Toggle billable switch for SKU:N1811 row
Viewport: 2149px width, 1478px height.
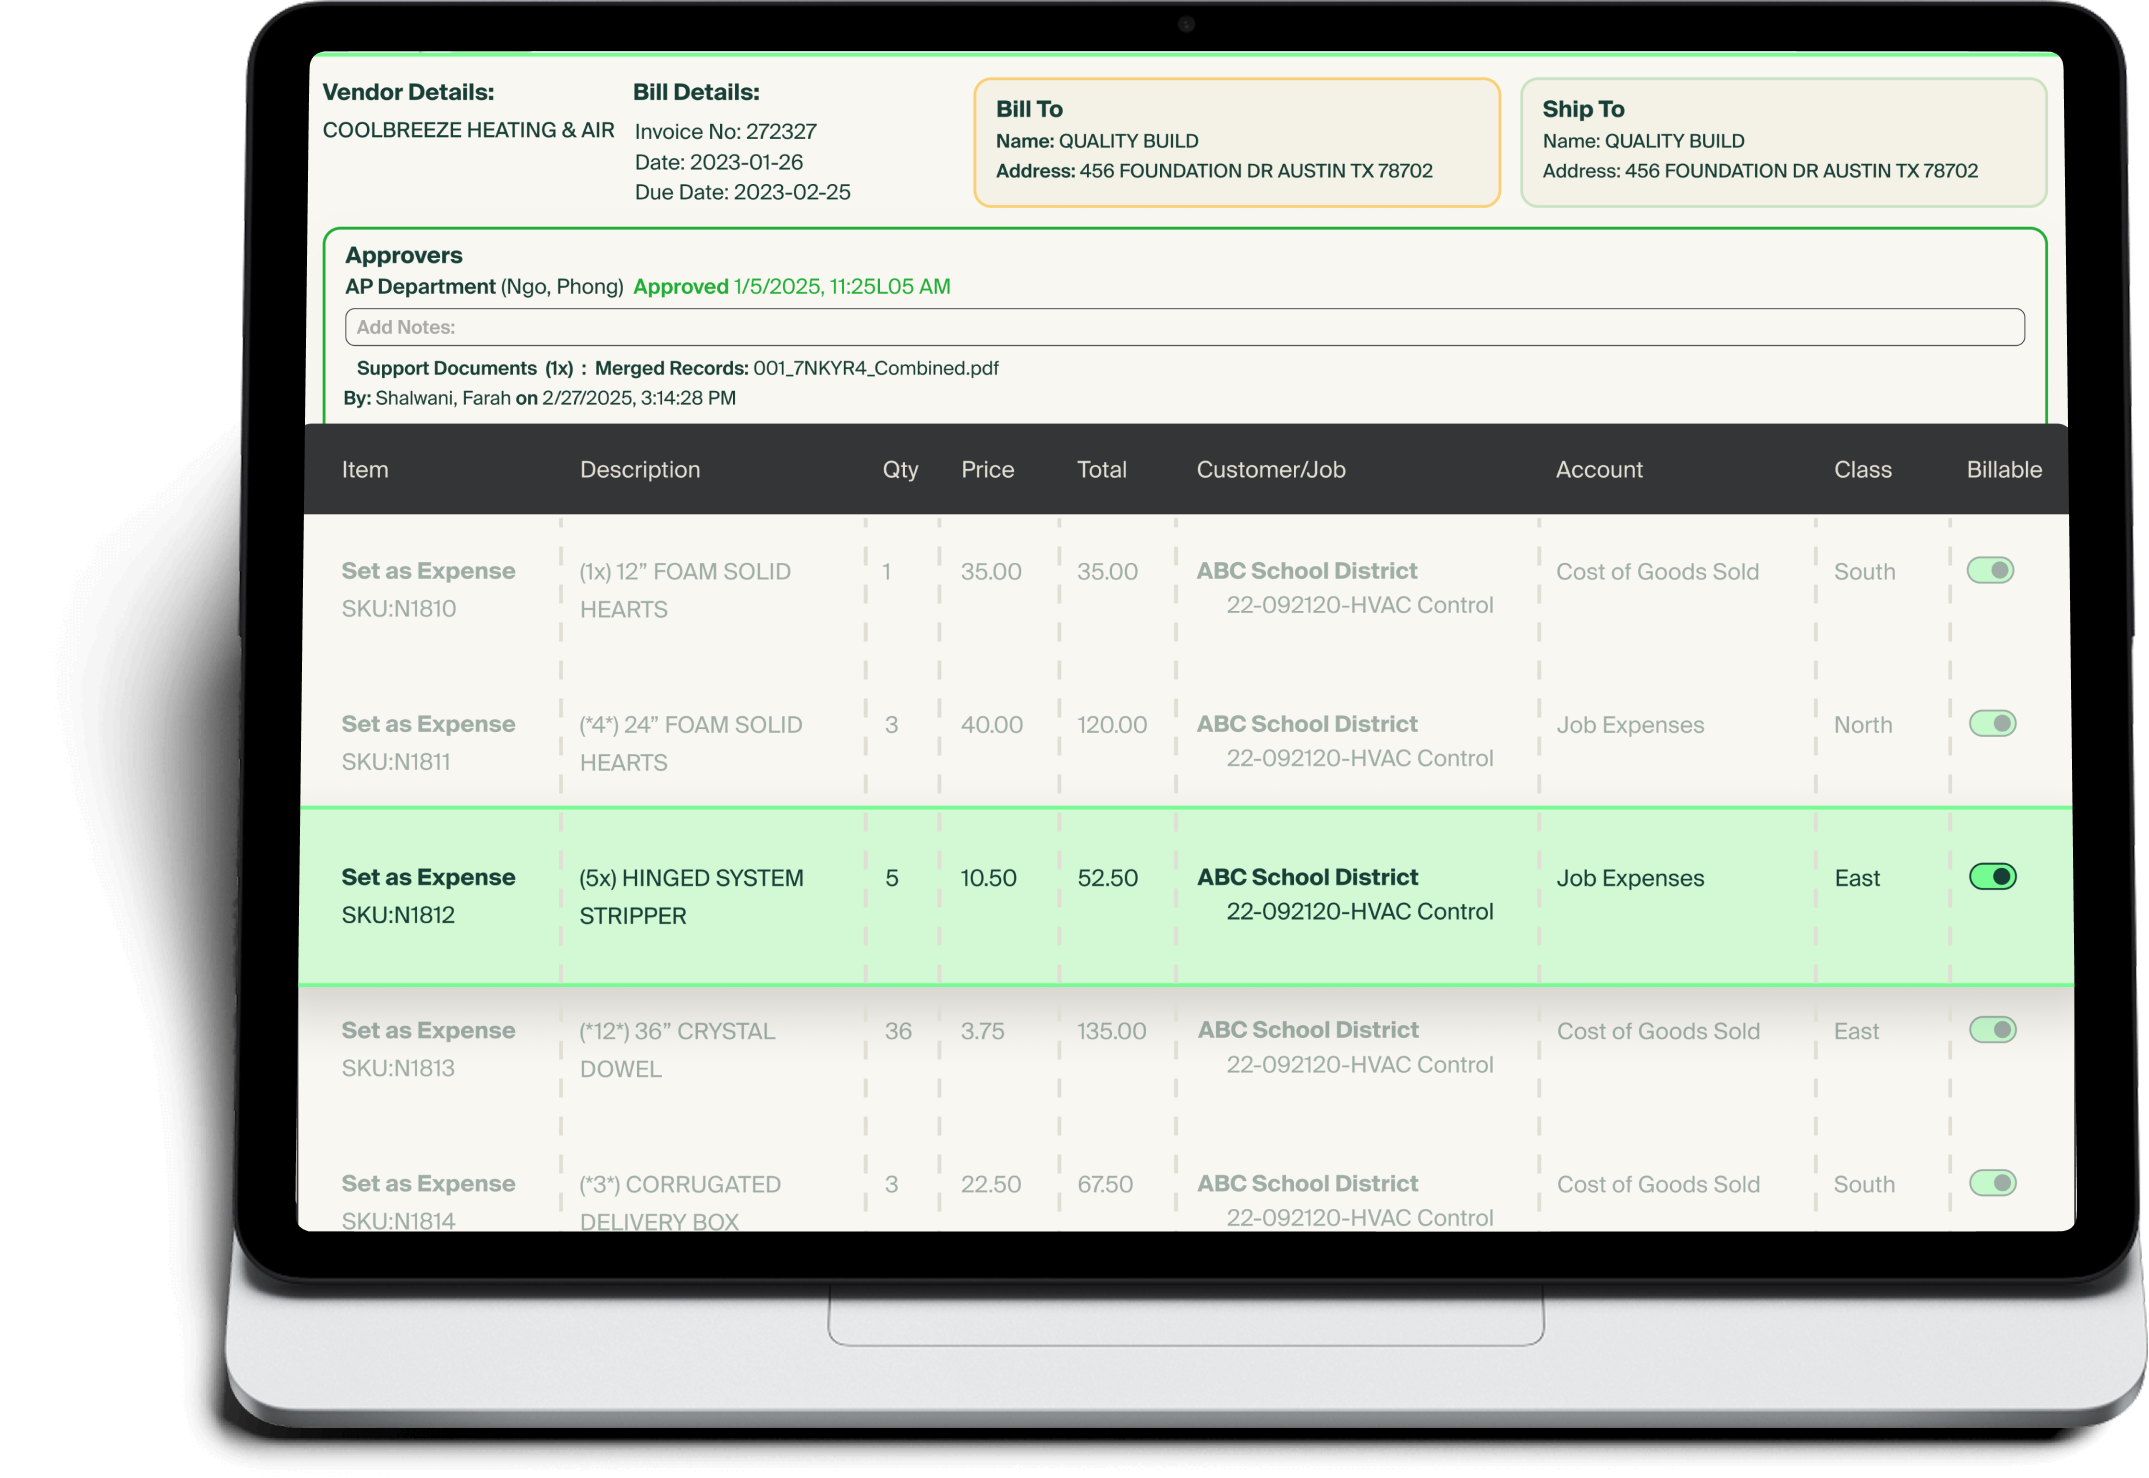click(1992, 723)
